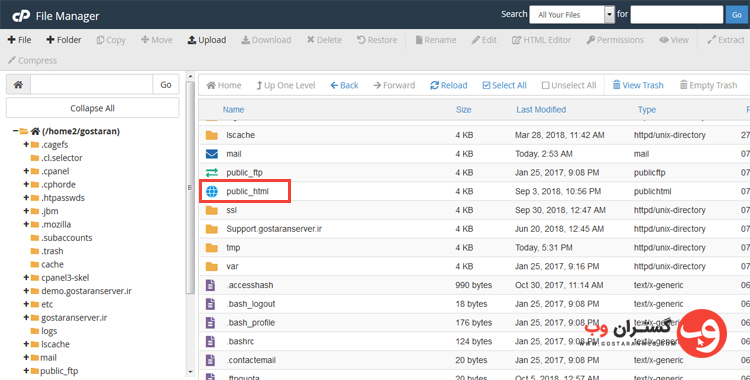Navigate Forward in file list
750x380 pixels.
tap(394, 85)
